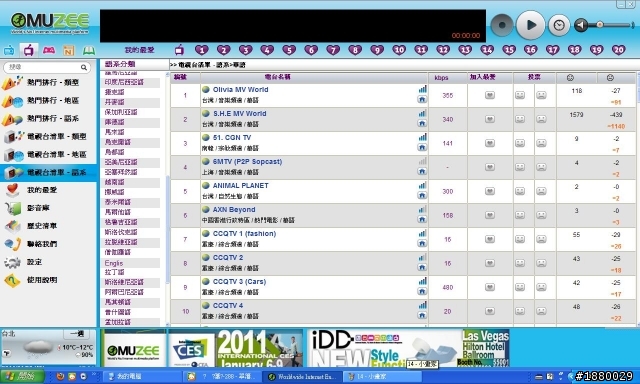
Task: Open the Olivia MV World station
Action: pos(240,89)
